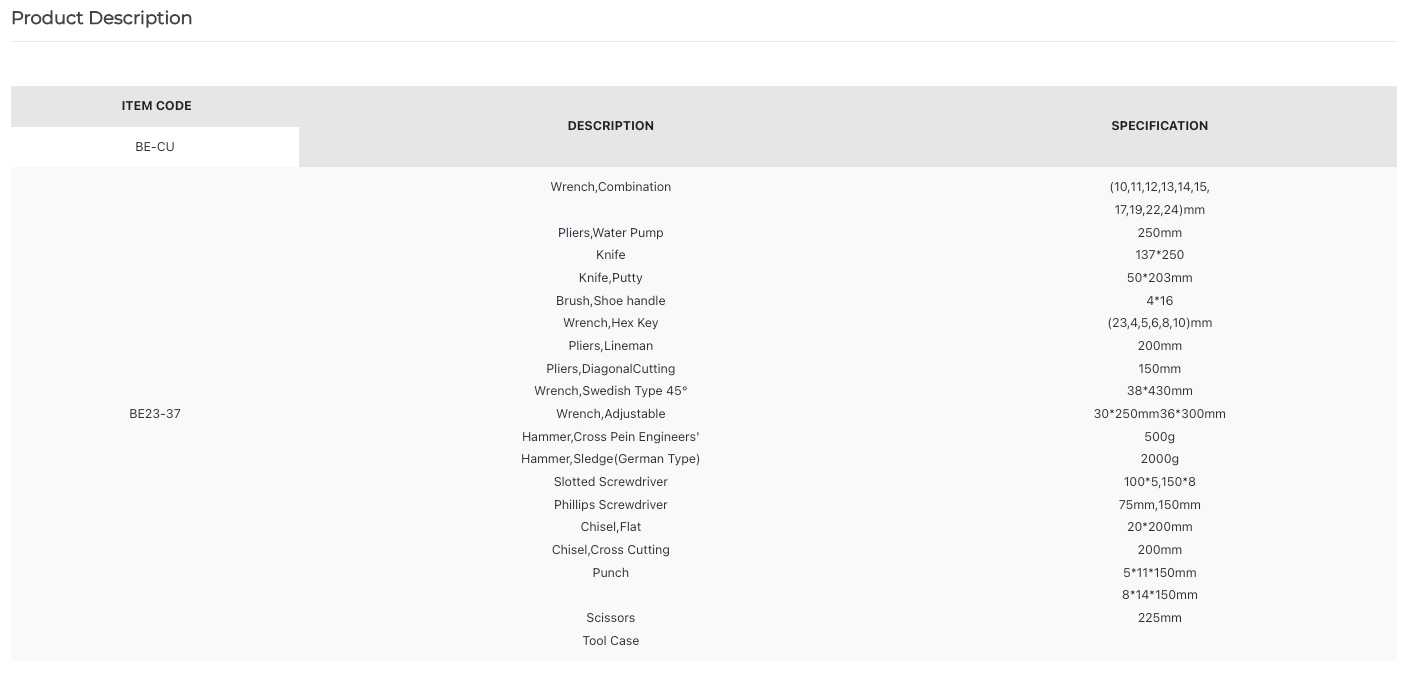
Task: Select the ITEM CODE column header
Action: click(x=156, y=106)
